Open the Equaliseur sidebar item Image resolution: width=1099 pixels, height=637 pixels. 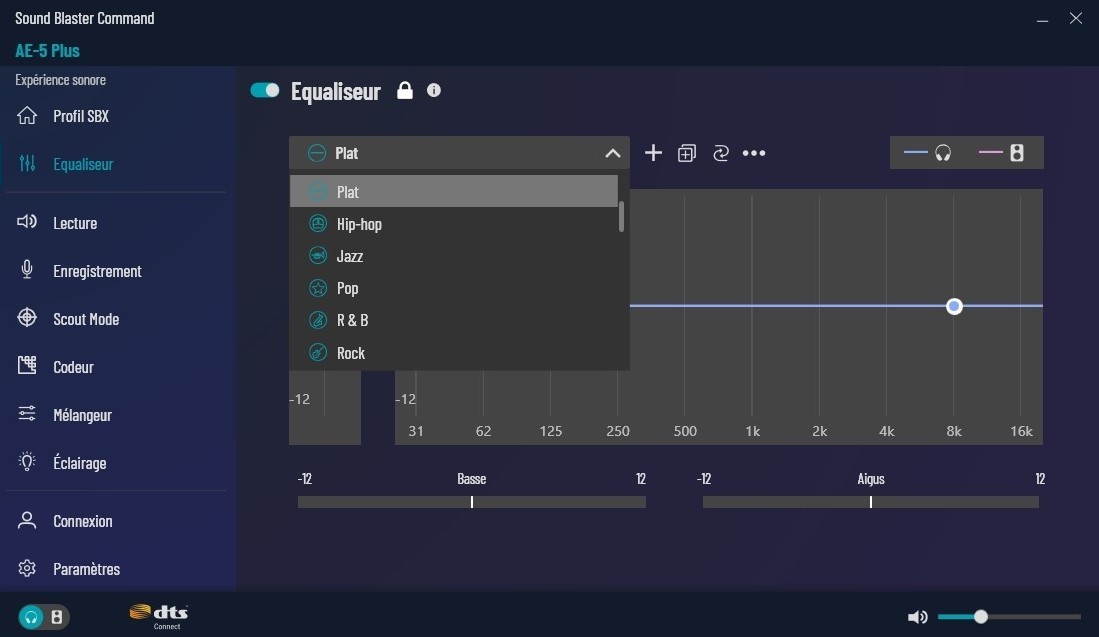pos(116,163)
